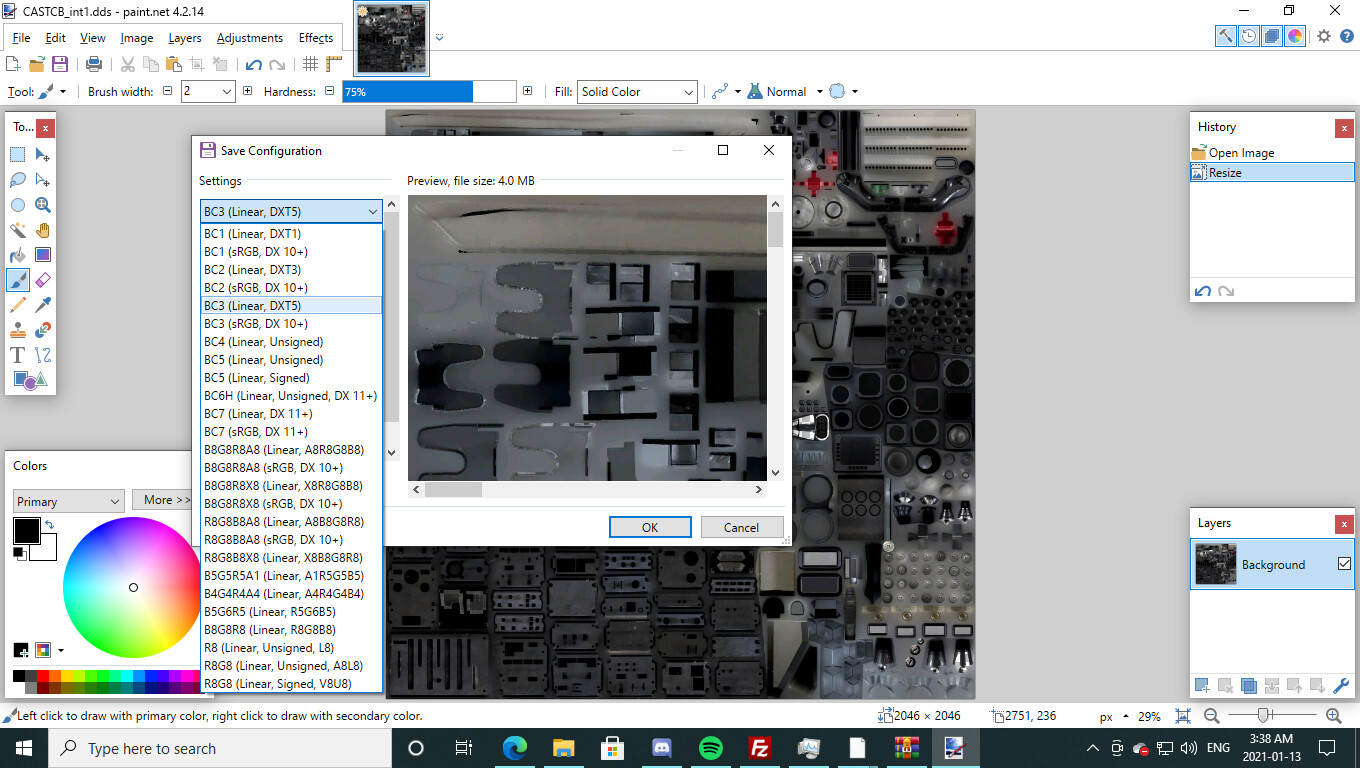Open the Adjustments menu
This screenshot has height=768, width=1360.
(x=249, y=38)
